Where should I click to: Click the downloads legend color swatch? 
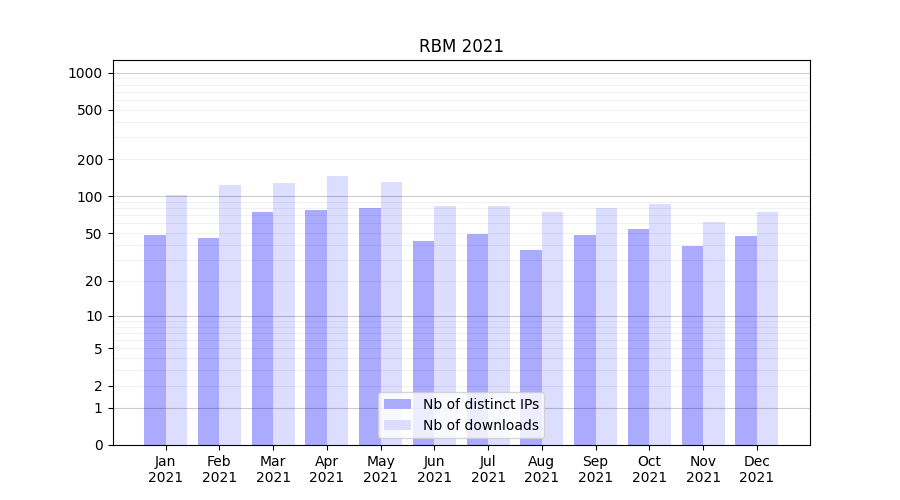[x=397, y=425]
